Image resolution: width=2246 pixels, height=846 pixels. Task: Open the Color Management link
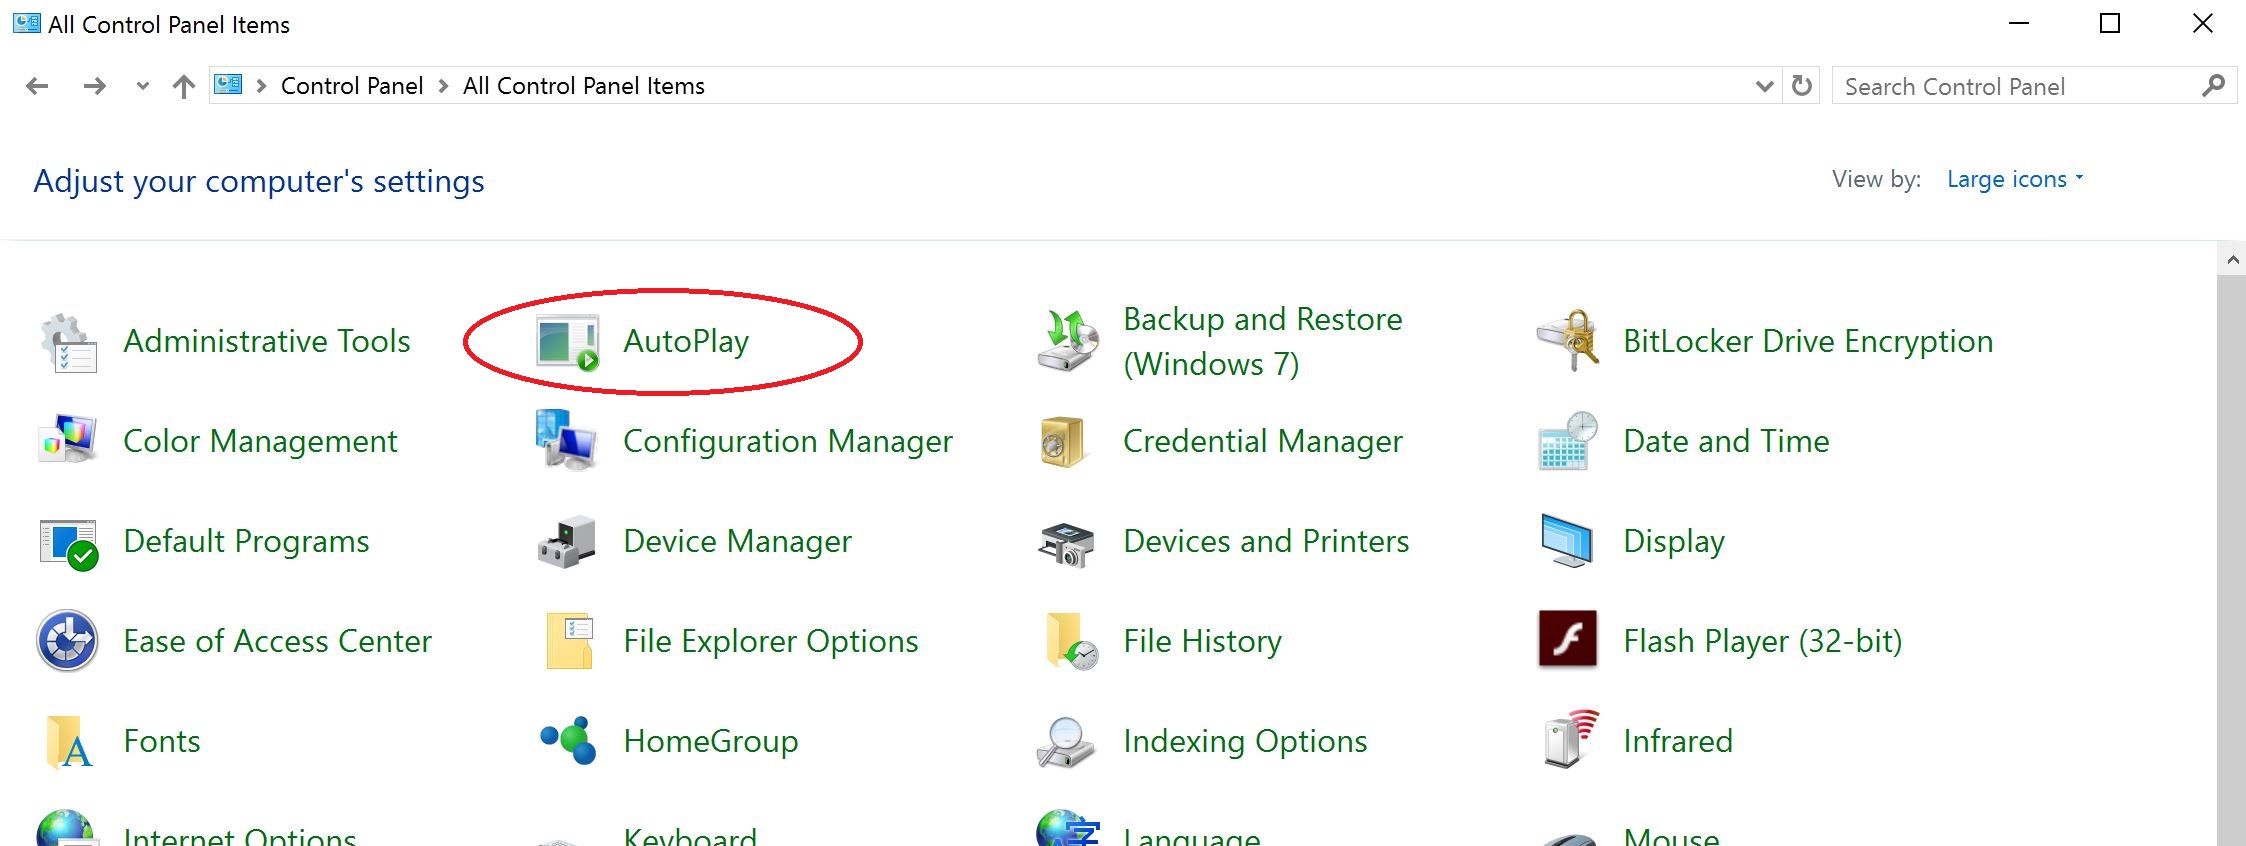click(260, 441)
